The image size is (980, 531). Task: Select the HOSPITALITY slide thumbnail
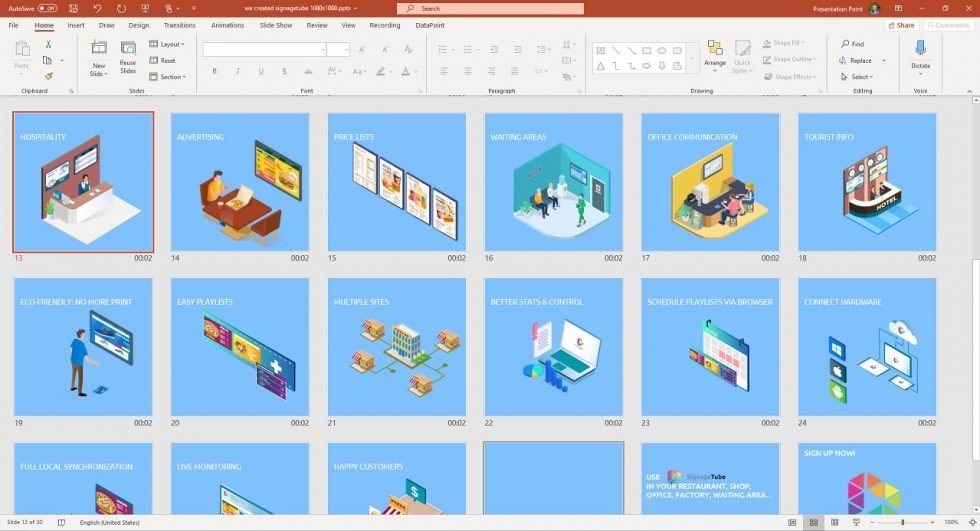[x=83, y=182]
